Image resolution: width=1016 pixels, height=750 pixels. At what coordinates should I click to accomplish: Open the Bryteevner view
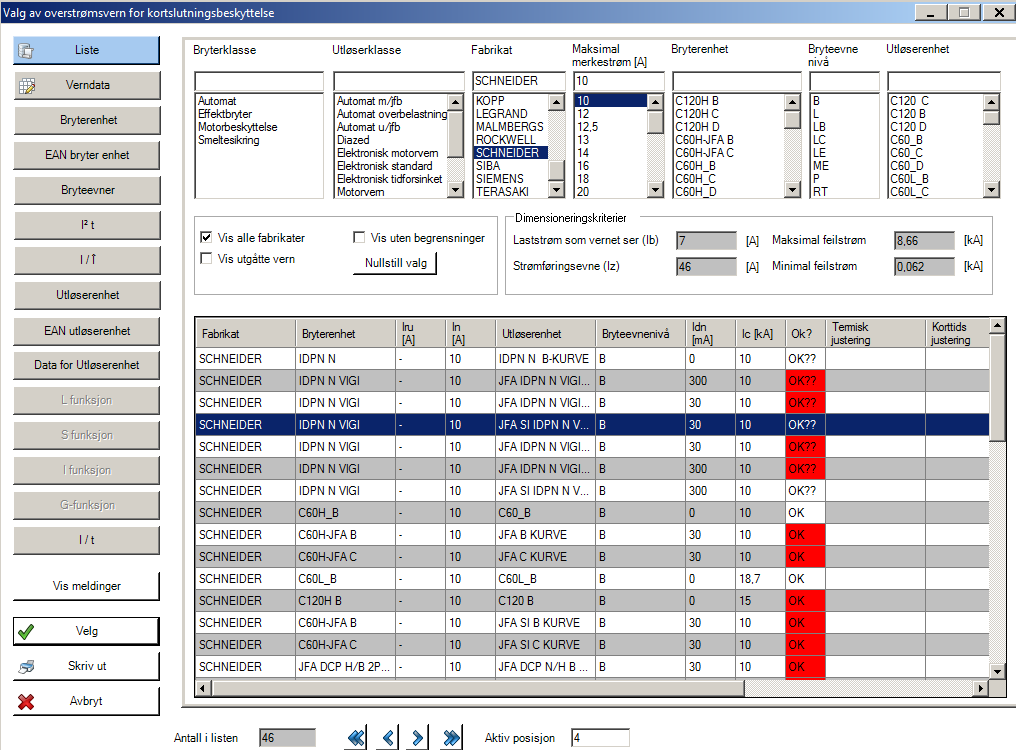[x=87, y=190]
